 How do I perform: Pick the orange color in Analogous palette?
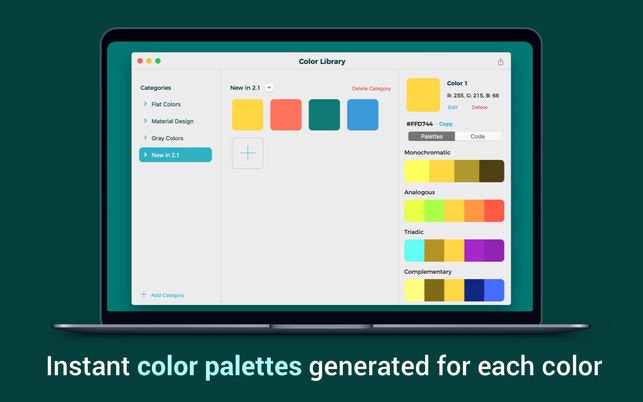coord(474,211)
